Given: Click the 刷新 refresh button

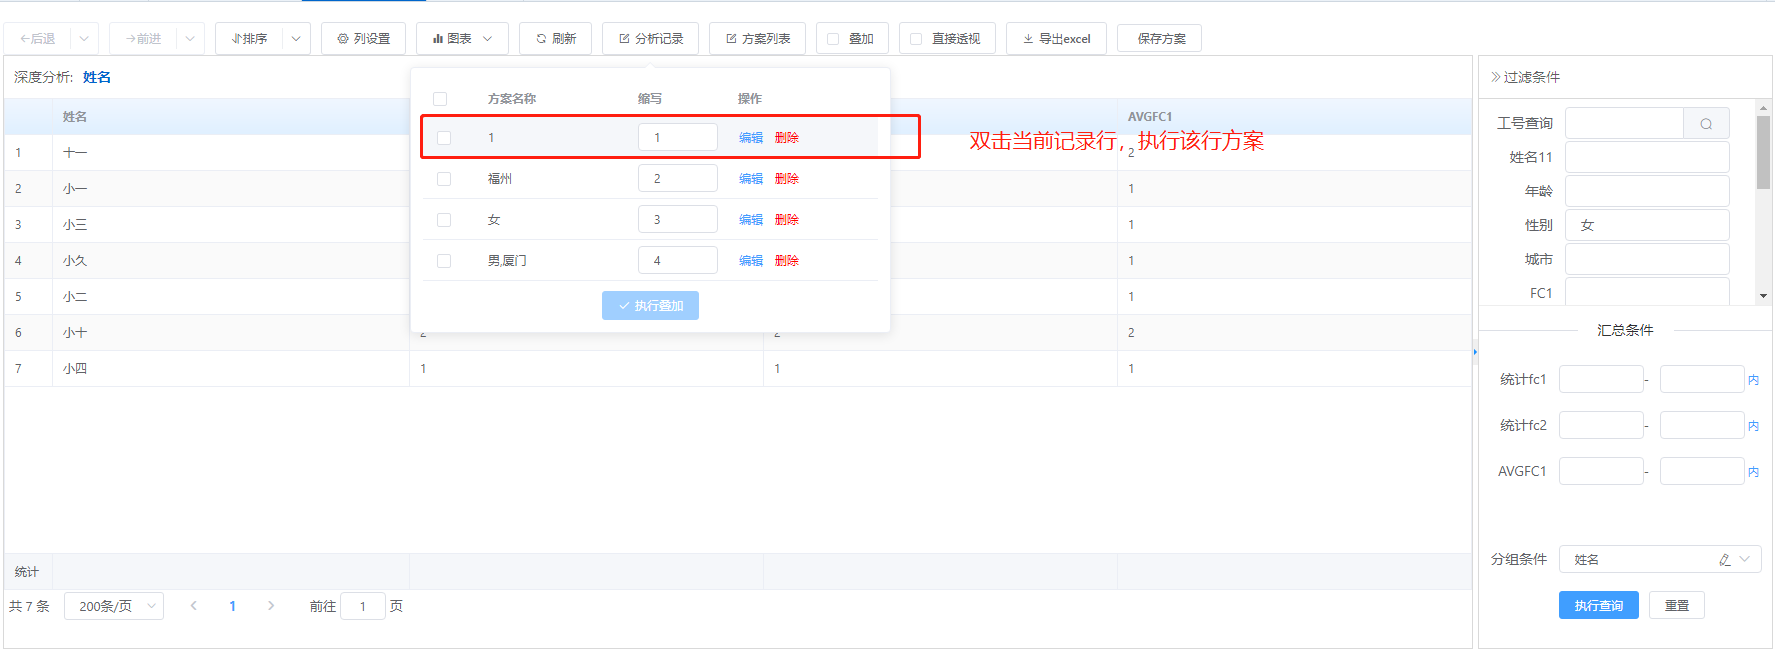Looking at the screenshot, I should coord(555,39).
